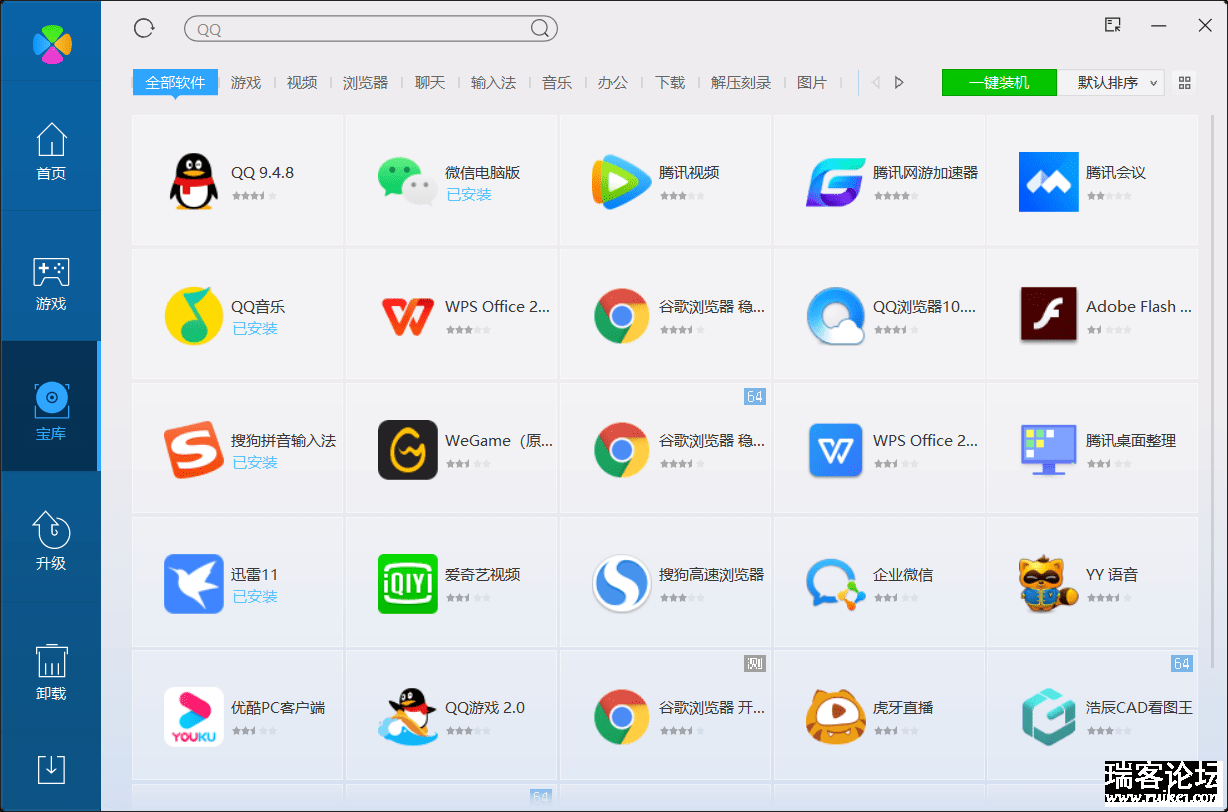Select the 解压刻录 category tab
The width and height of the screenshot is (1228, 812).
[x=741, y=82]
